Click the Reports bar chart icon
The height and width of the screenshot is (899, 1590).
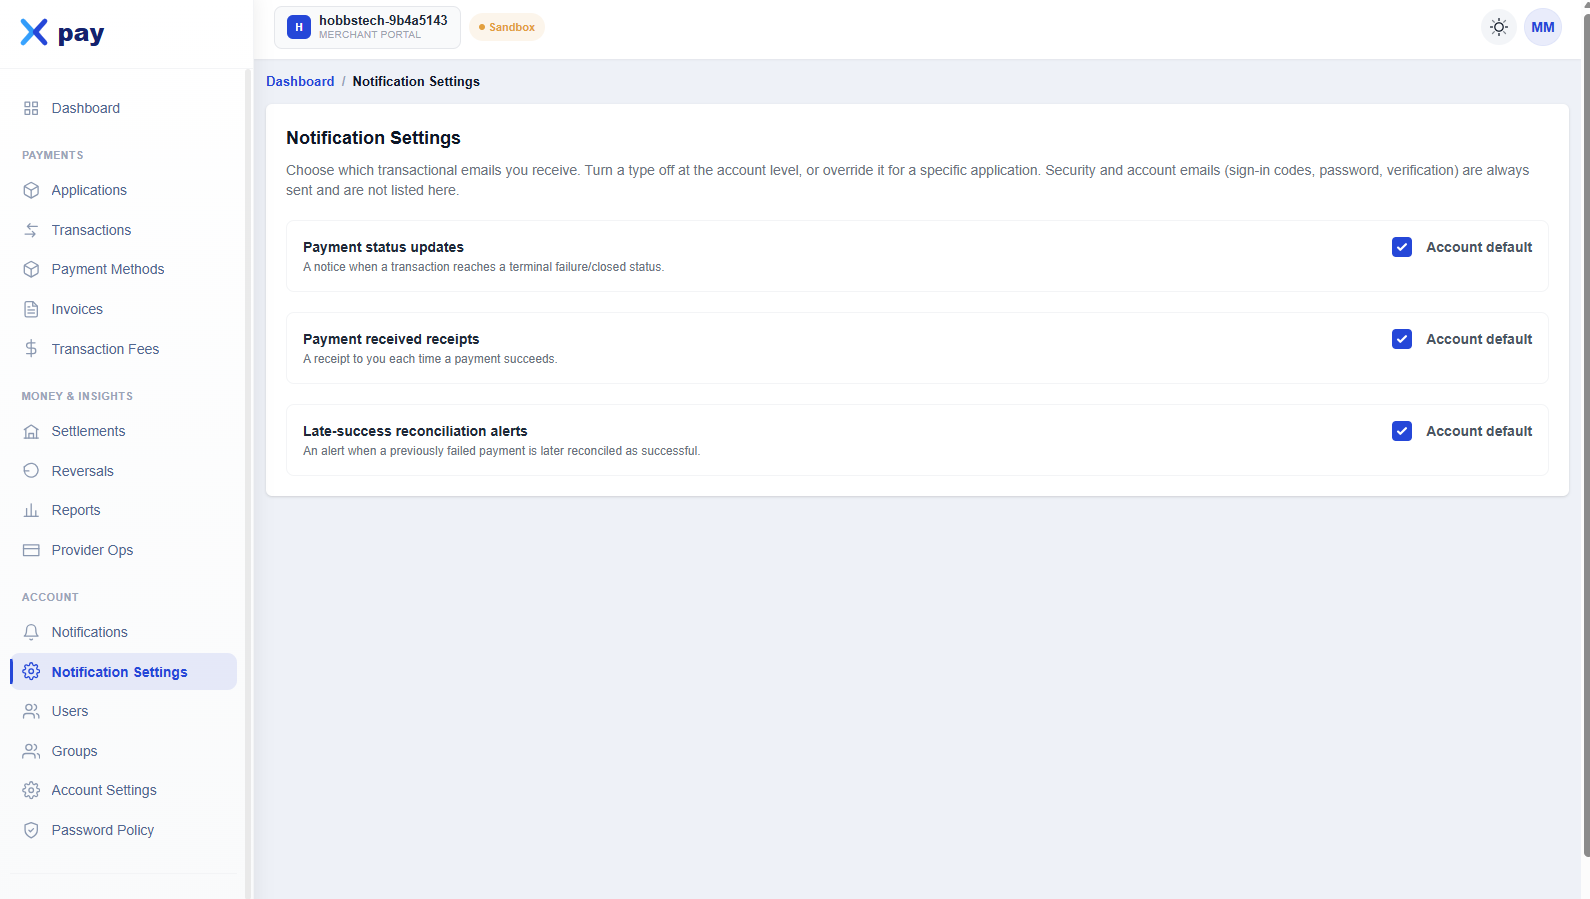31,510
